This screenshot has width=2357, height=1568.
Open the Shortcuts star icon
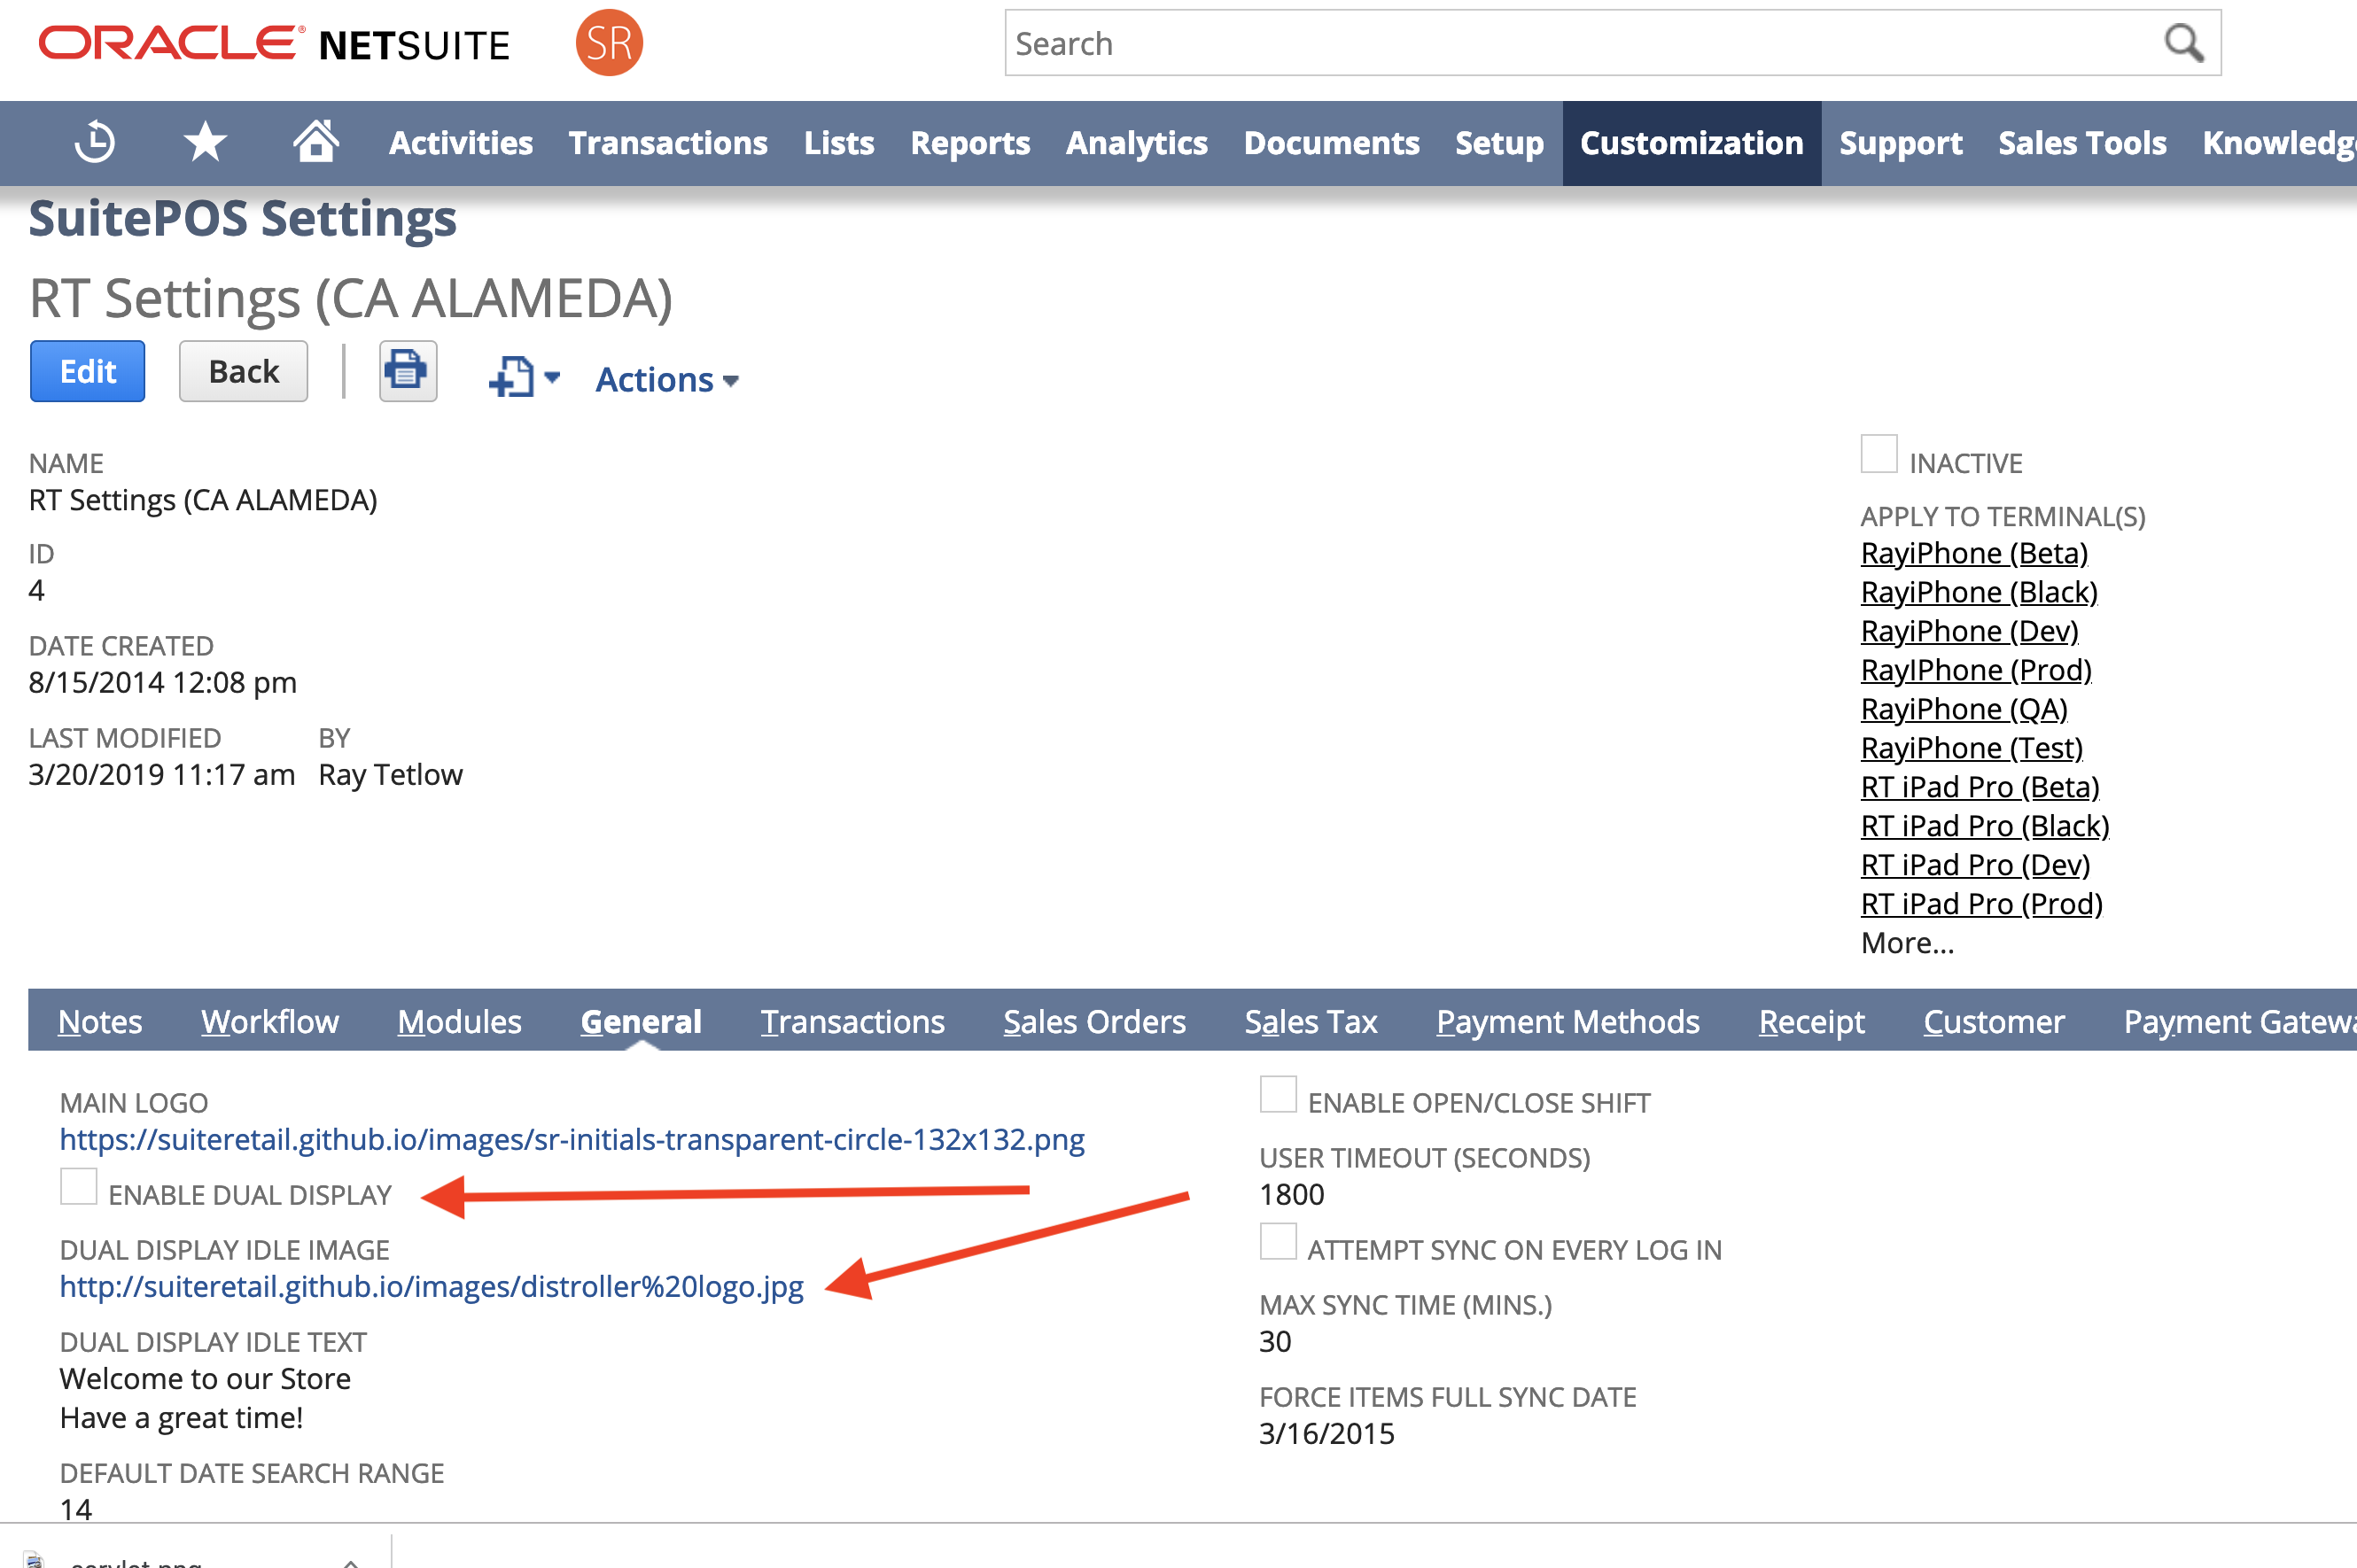coord(205,142)
